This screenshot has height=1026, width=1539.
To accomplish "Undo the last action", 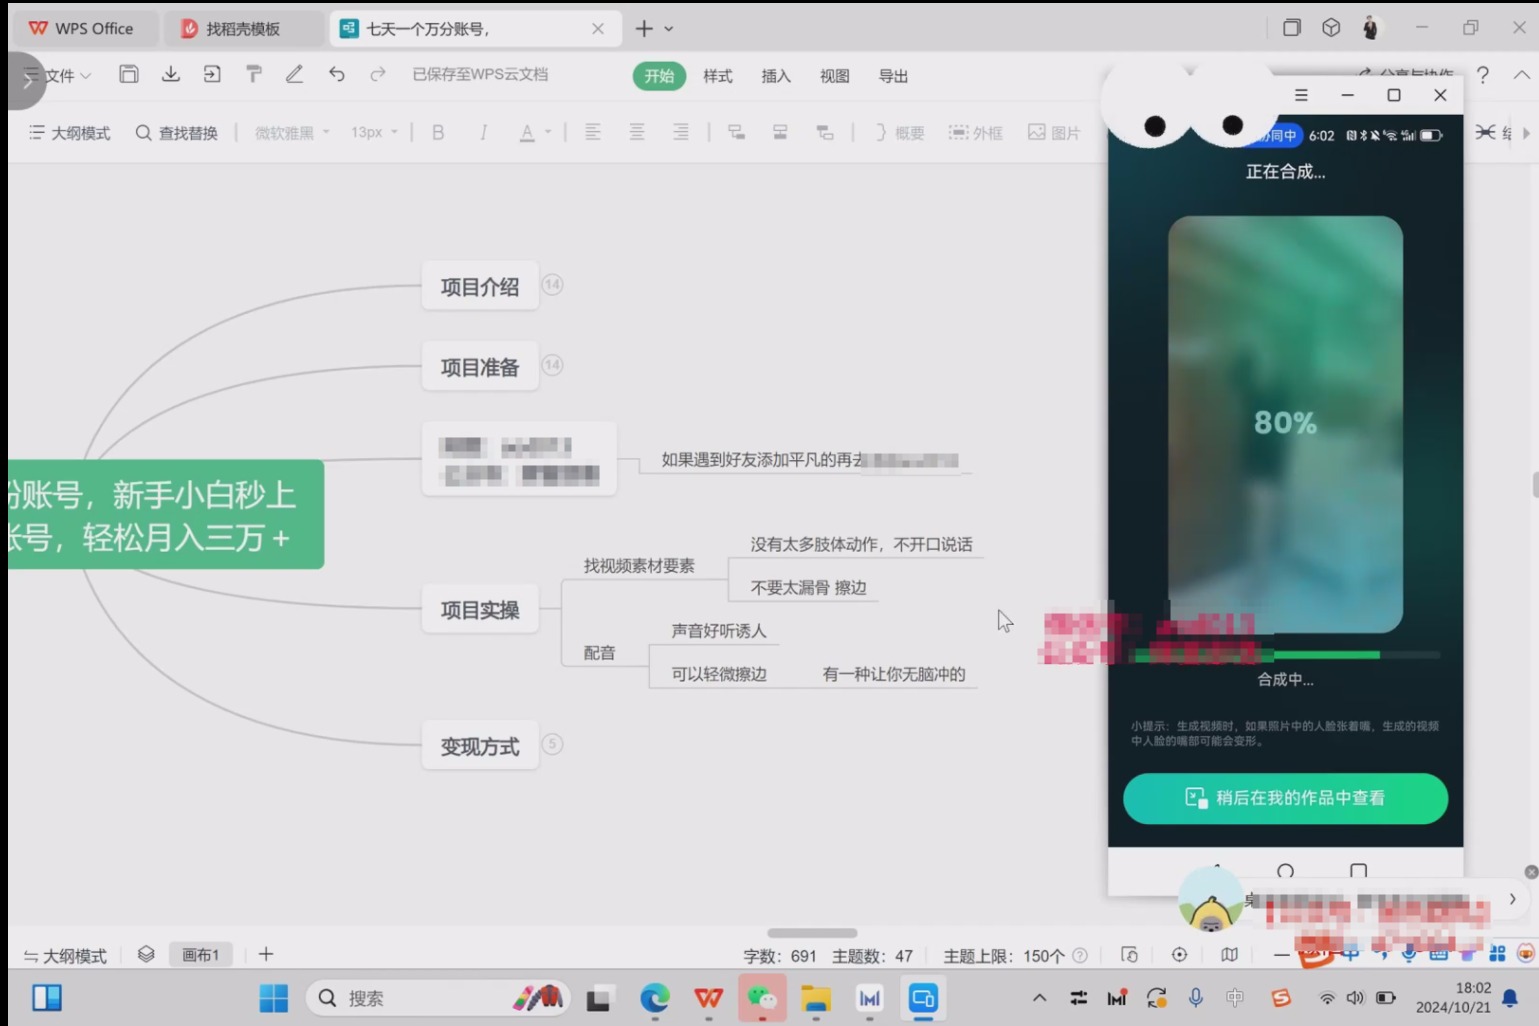I will pos(336,74).
